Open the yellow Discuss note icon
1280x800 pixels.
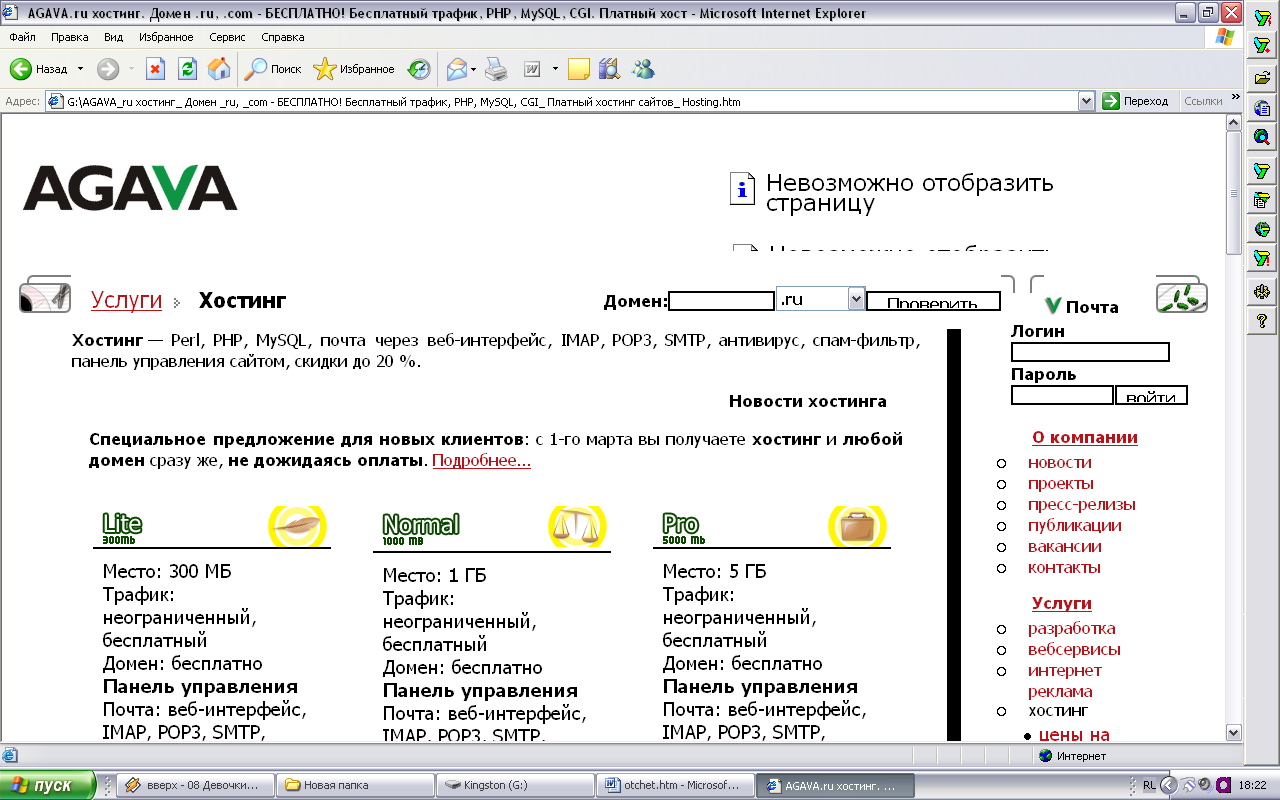pyautogui.click(x=578, y=69)
